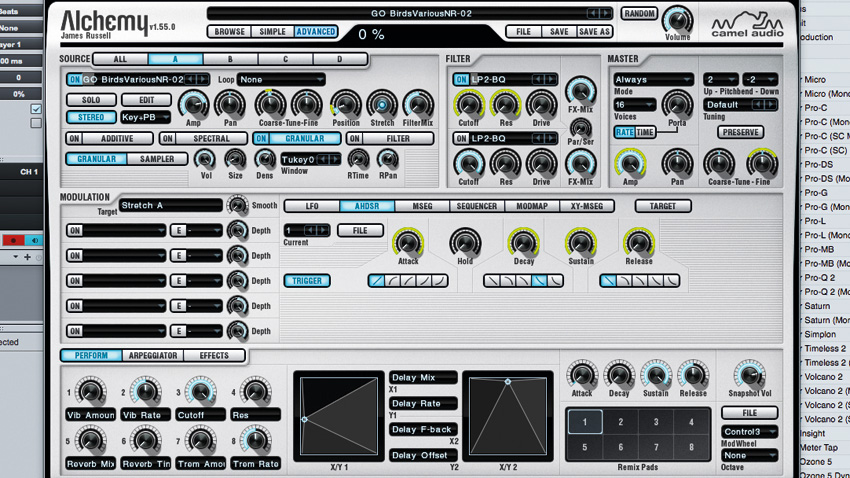The image size is (850, 478).
Task: Toggle first modulation slot ON button
Action: point(75,230)
